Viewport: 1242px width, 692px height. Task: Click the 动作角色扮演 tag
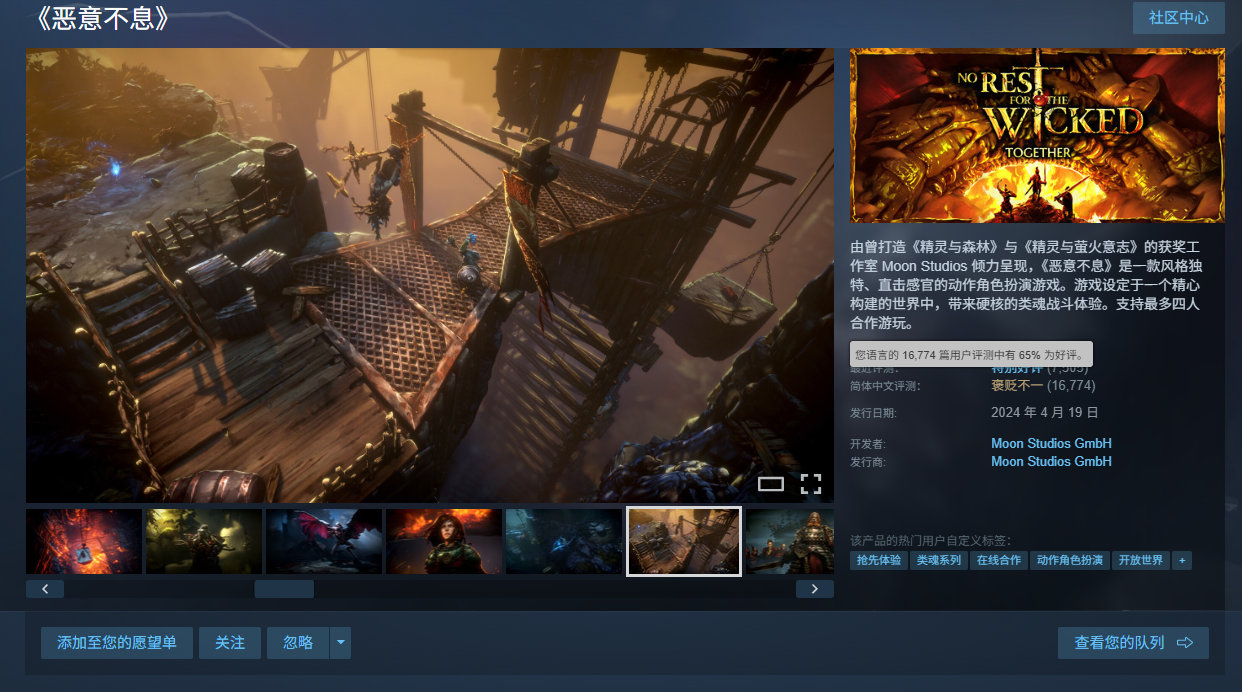pyautogui.click(x=1069, y=560)
